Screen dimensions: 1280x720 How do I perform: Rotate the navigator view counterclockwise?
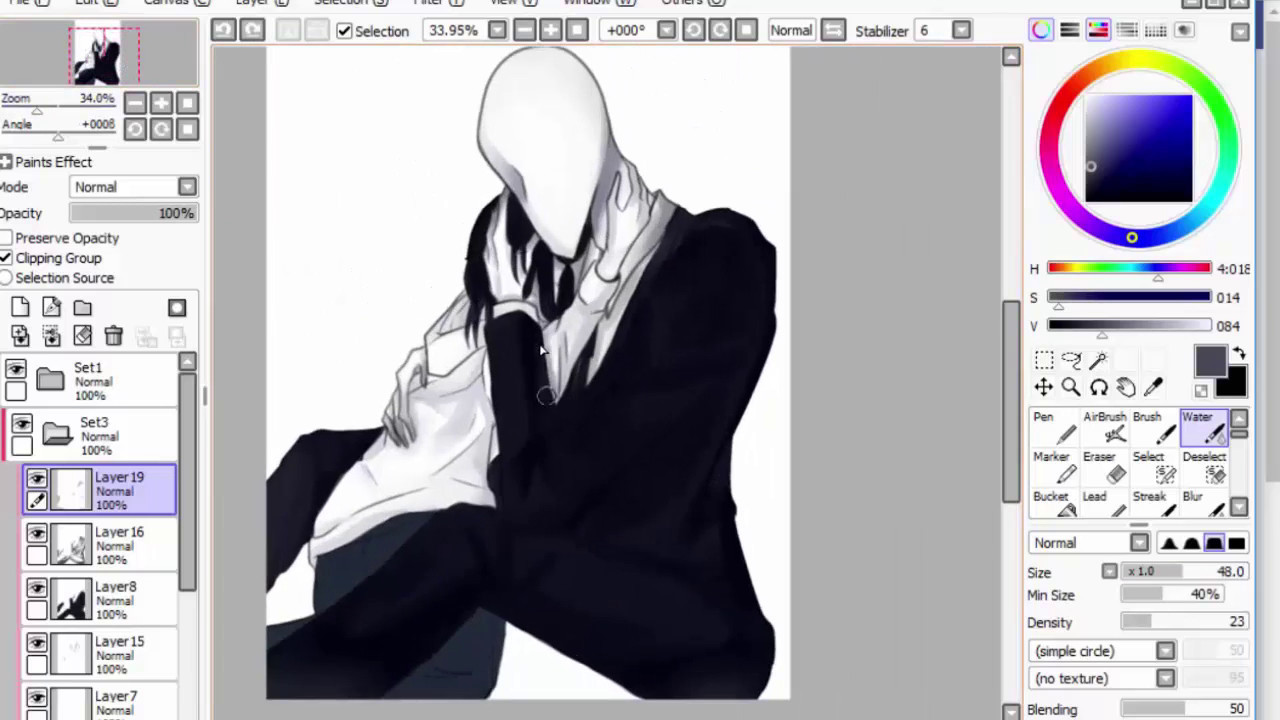pos(135,129)
